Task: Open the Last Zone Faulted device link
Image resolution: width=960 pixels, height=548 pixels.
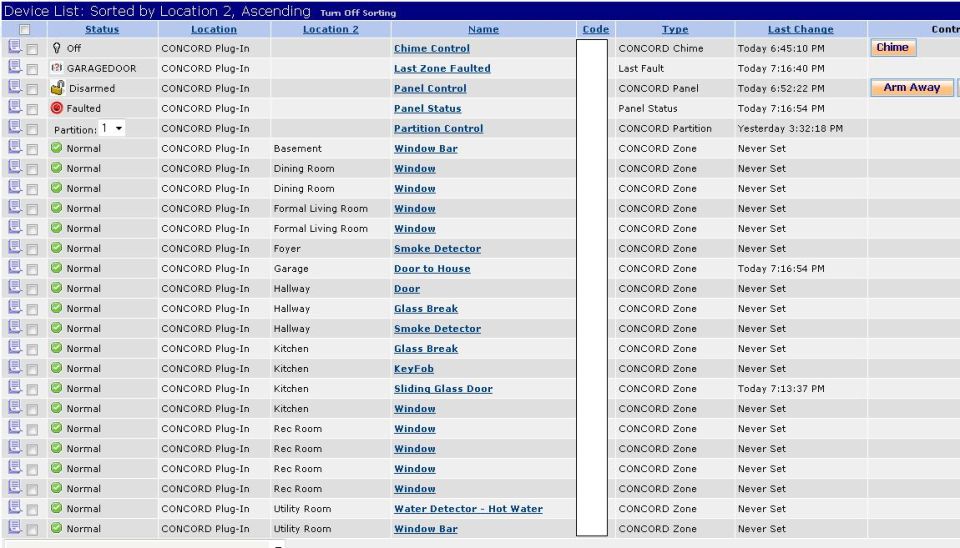Action: 442,68
